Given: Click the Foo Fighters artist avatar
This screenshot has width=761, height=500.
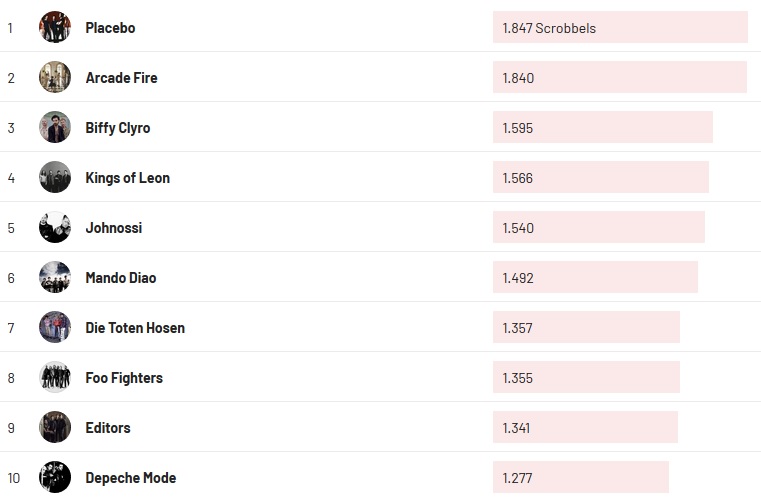Looking at the screenshot, I should pyautogui.click(x=55, y=377).
